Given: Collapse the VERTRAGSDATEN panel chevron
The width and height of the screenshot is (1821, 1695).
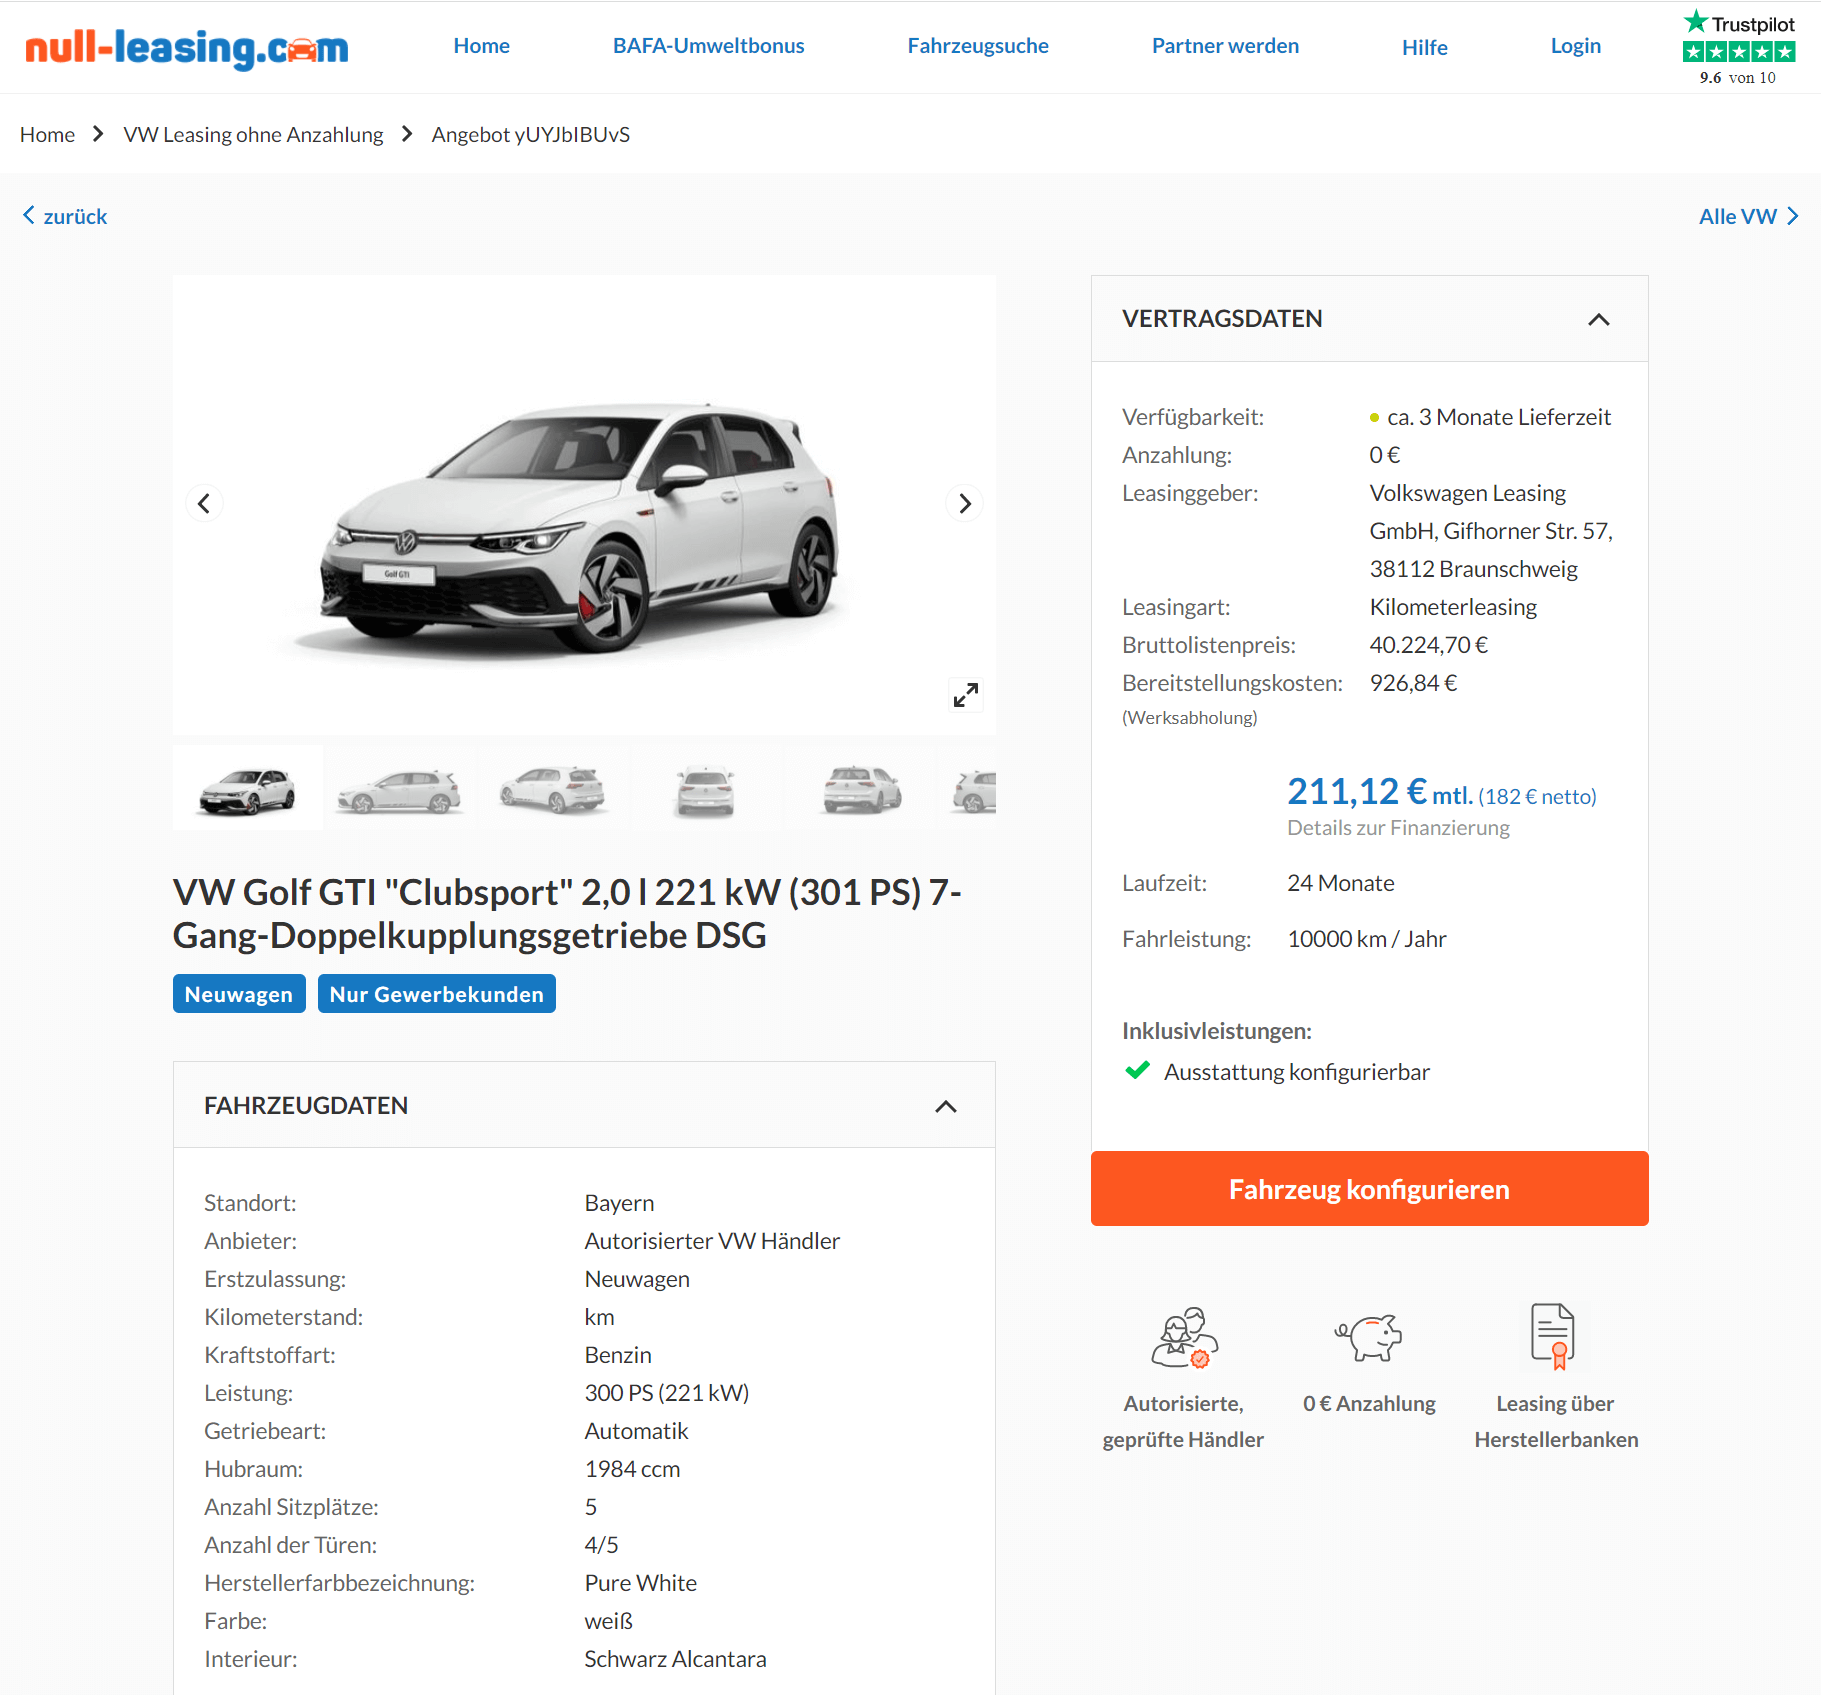Looking at the screenshot, I should (1599, 319).
